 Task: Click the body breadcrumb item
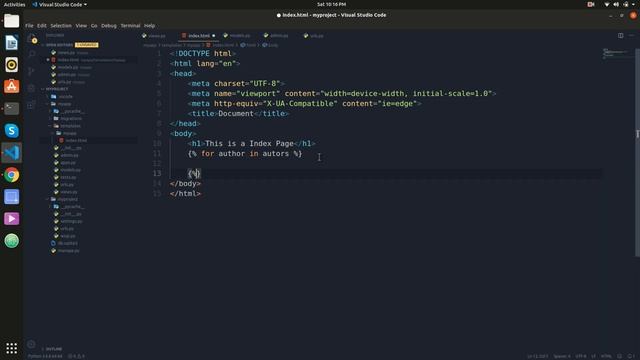pyautogui.click(x=271, y=45)
